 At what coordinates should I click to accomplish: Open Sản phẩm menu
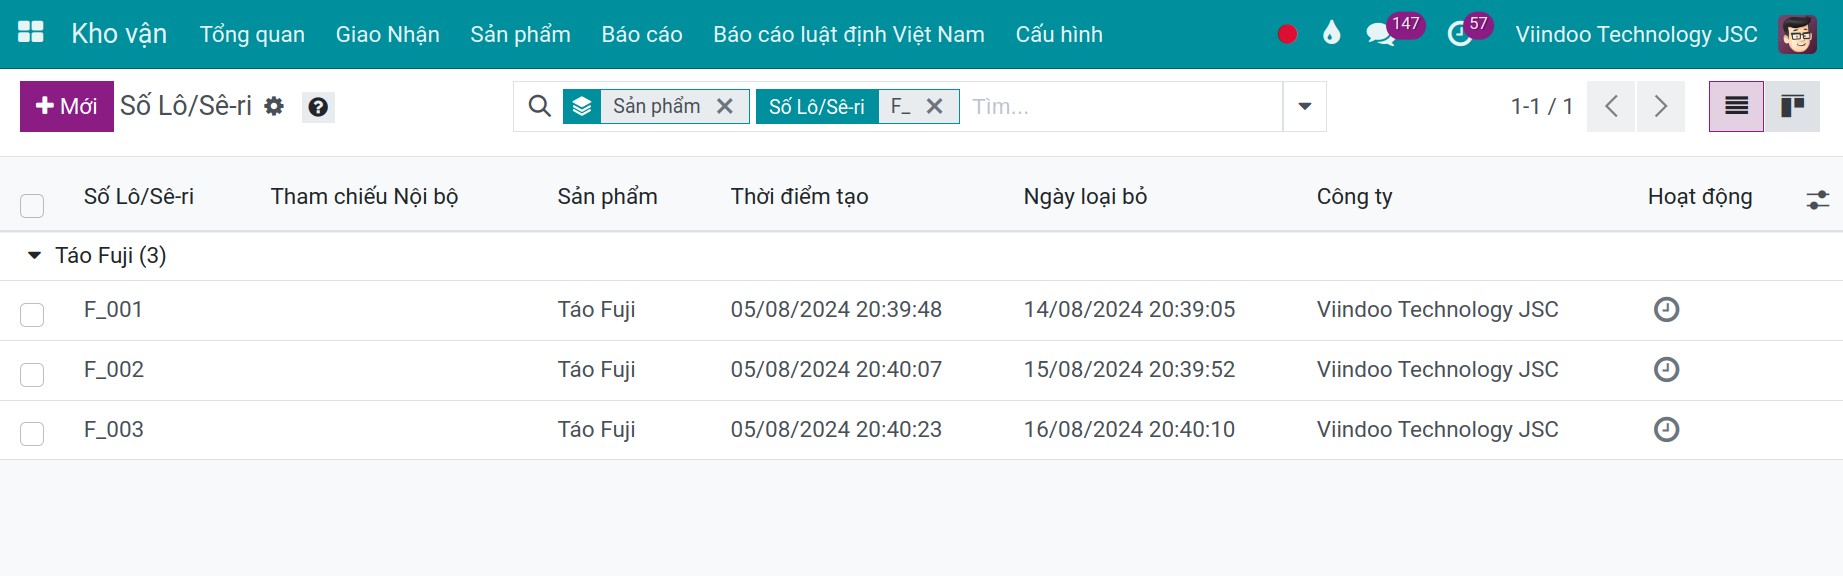click(520, 34)
